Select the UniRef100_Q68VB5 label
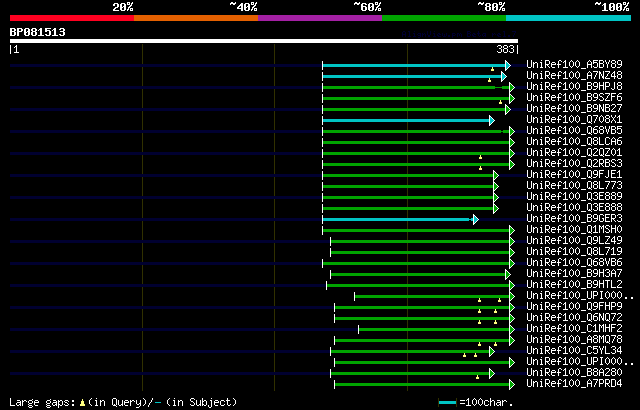This screenshot has width=640, height=410. pyautogui.click(x=574, y=130)
